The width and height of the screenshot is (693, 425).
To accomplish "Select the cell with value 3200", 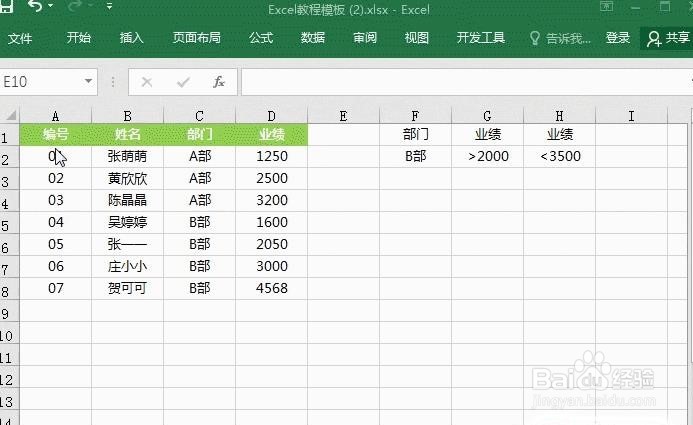I will coord(271,201).
